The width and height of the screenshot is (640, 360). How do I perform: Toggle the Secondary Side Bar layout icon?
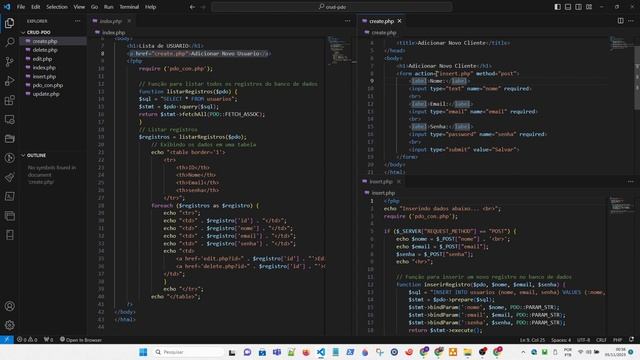pos(578,7)
